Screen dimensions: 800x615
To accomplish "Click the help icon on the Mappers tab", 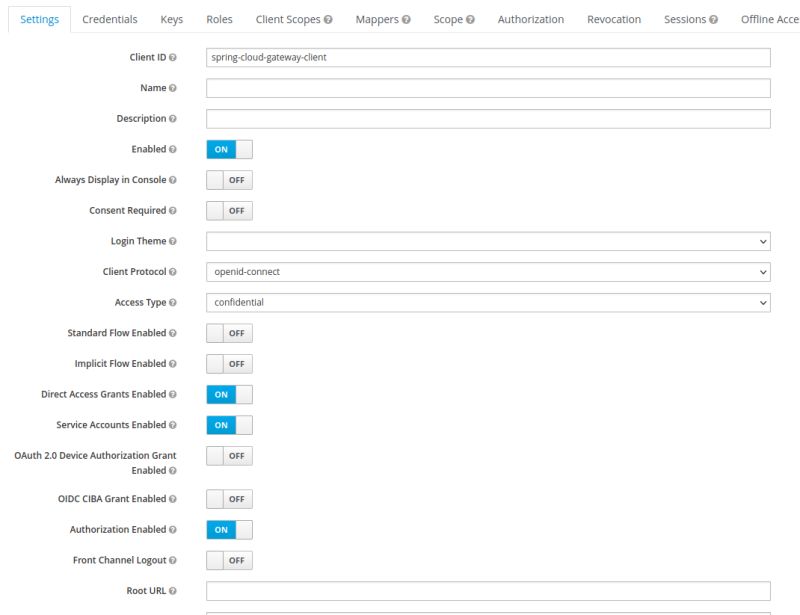I will (409, 18).
